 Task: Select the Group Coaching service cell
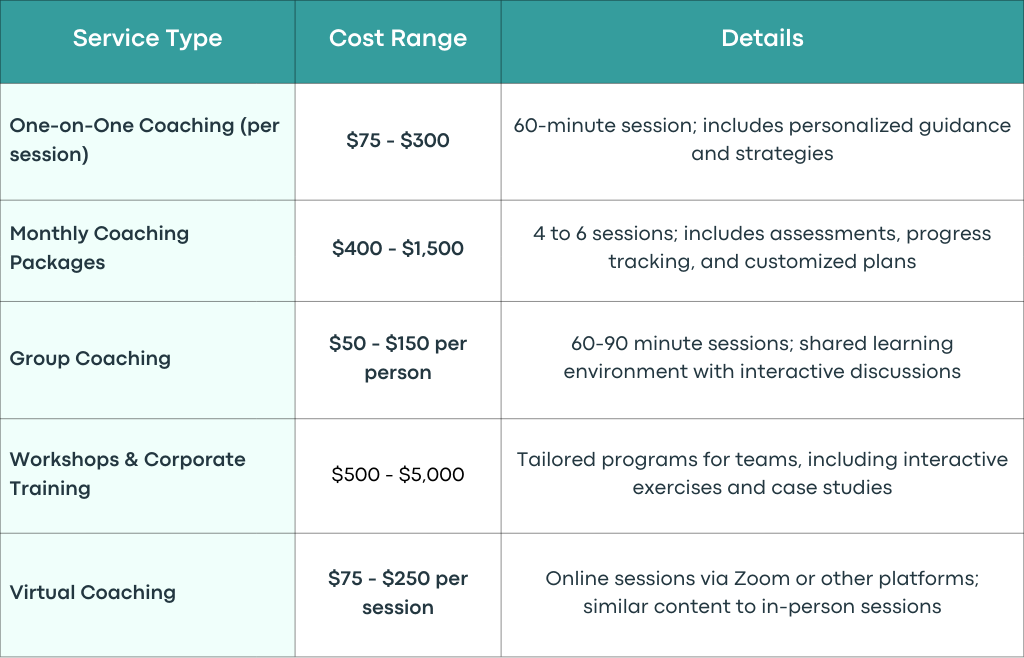(x=148, y=360)
